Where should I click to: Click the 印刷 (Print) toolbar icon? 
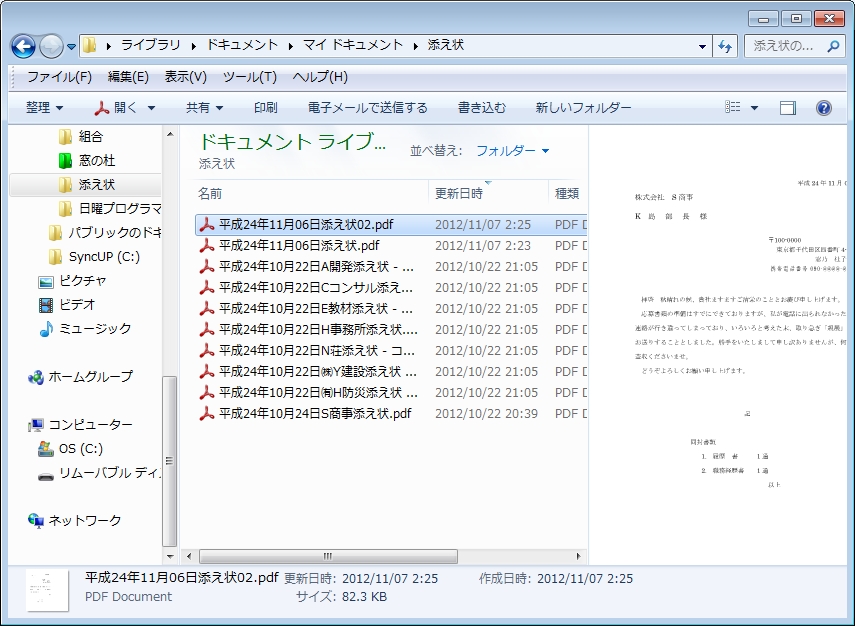(x=265, y=107)
